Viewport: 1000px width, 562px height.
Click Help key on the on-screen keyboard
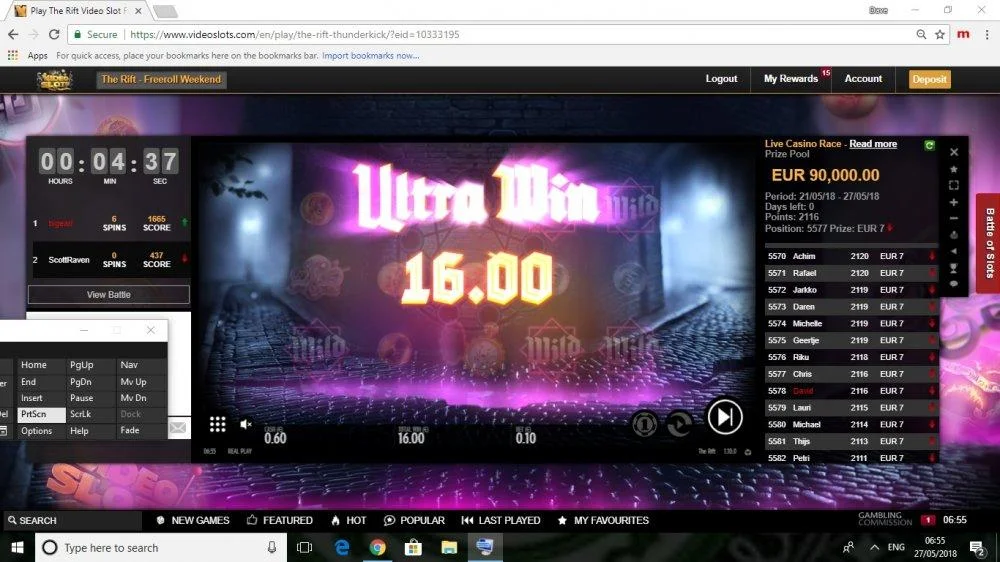coord(90,431)
